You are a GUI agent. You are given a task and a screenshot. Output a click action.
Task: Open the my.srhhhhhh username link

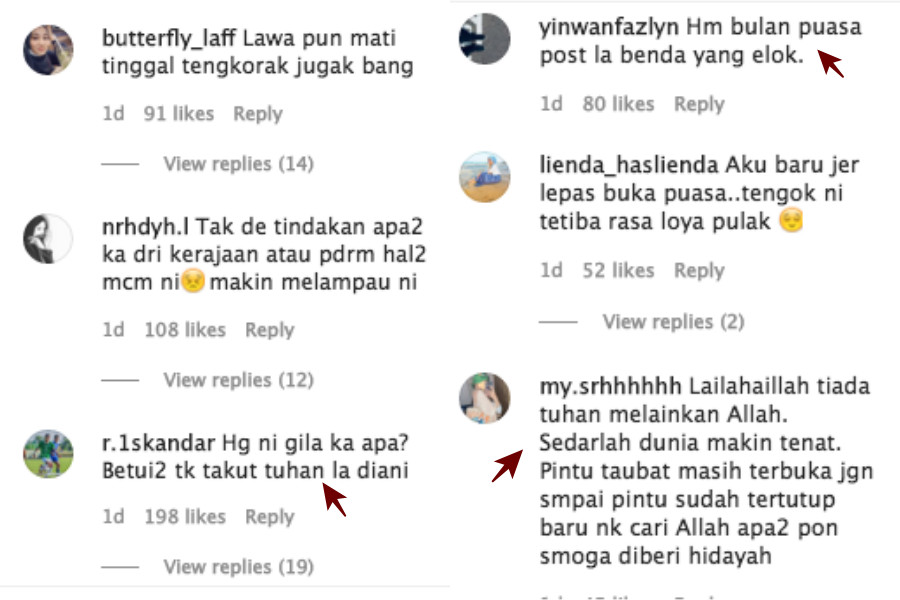tap(610, 386)
